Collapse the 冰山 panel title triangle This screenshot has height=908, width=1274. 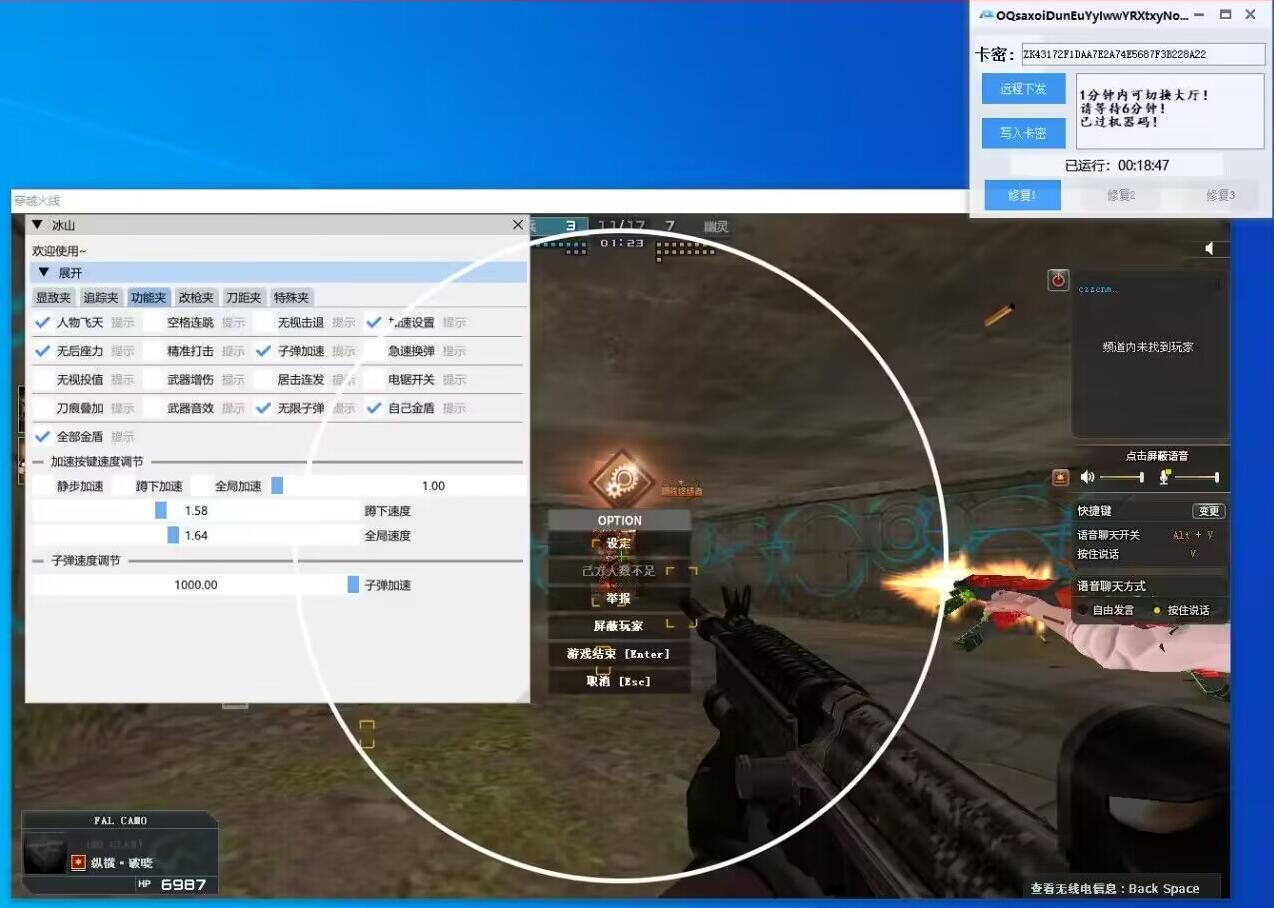coord(38,225)
